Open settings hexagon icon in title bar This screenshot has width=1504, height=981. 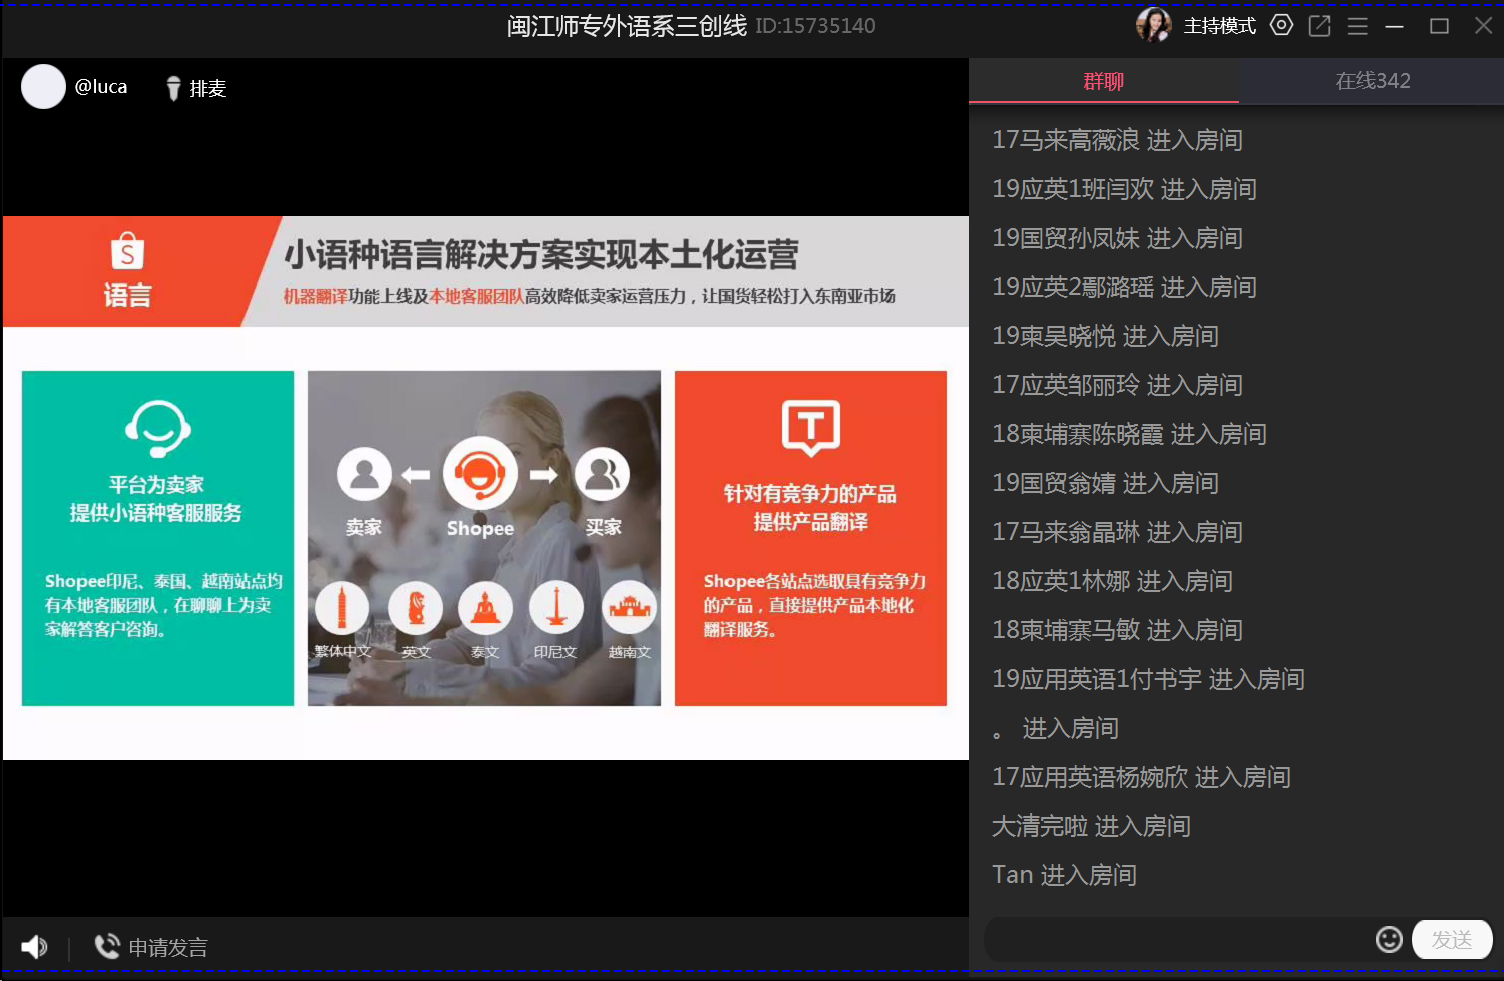click(1281, 25)
